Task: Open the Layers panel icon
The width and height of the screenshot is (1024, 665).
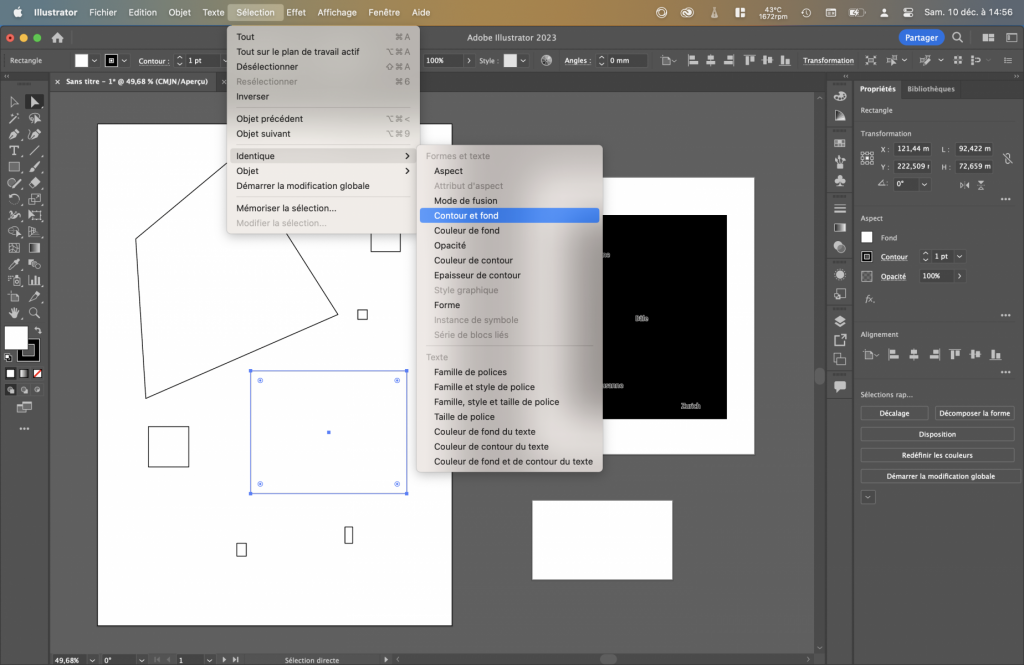Action: pyautogui.click(x=840, y=321)
